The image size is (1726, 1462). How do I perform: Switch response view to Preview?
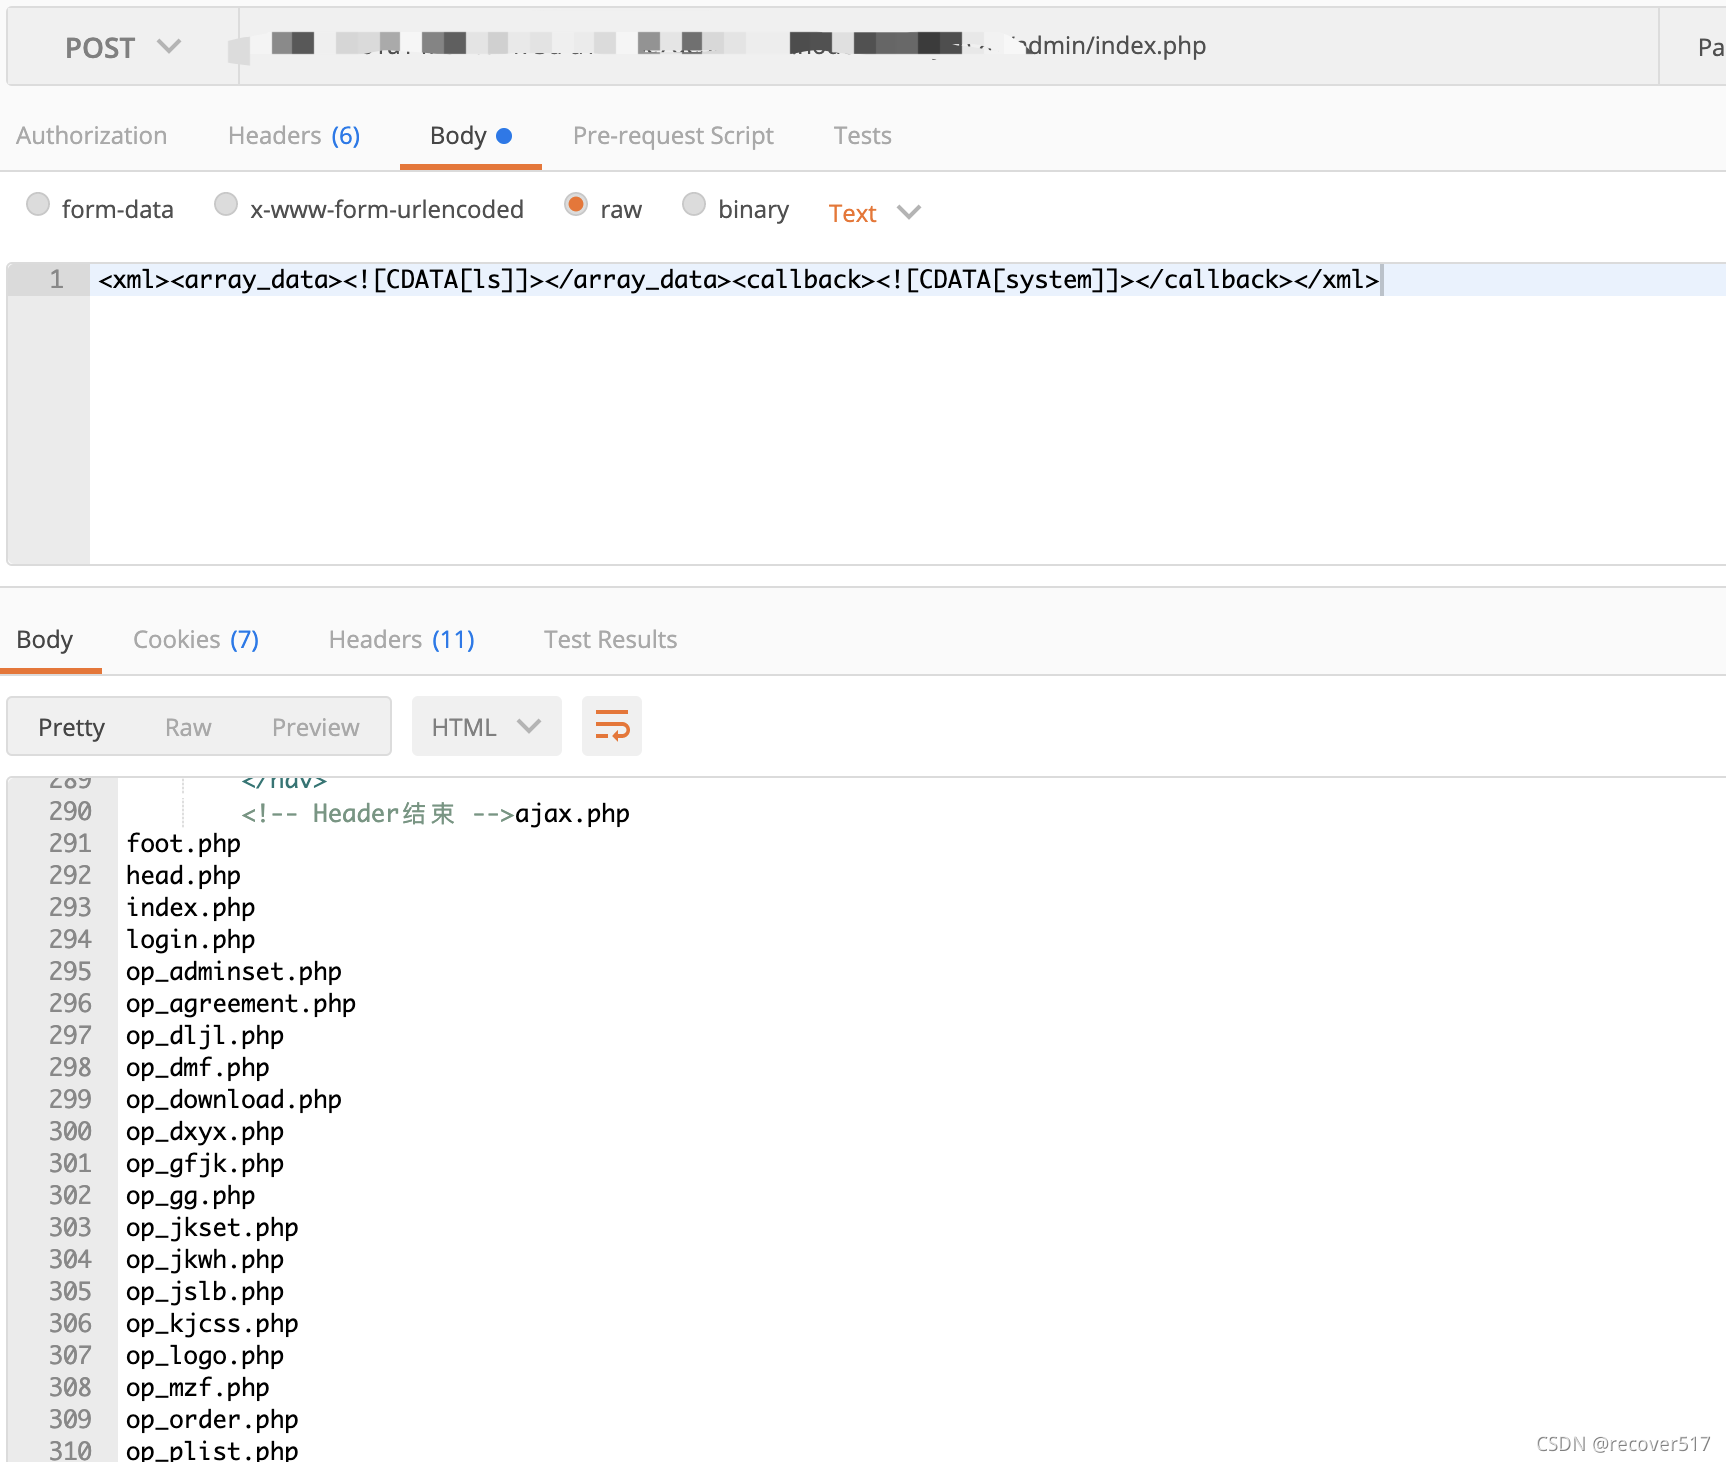pos(315,727)
